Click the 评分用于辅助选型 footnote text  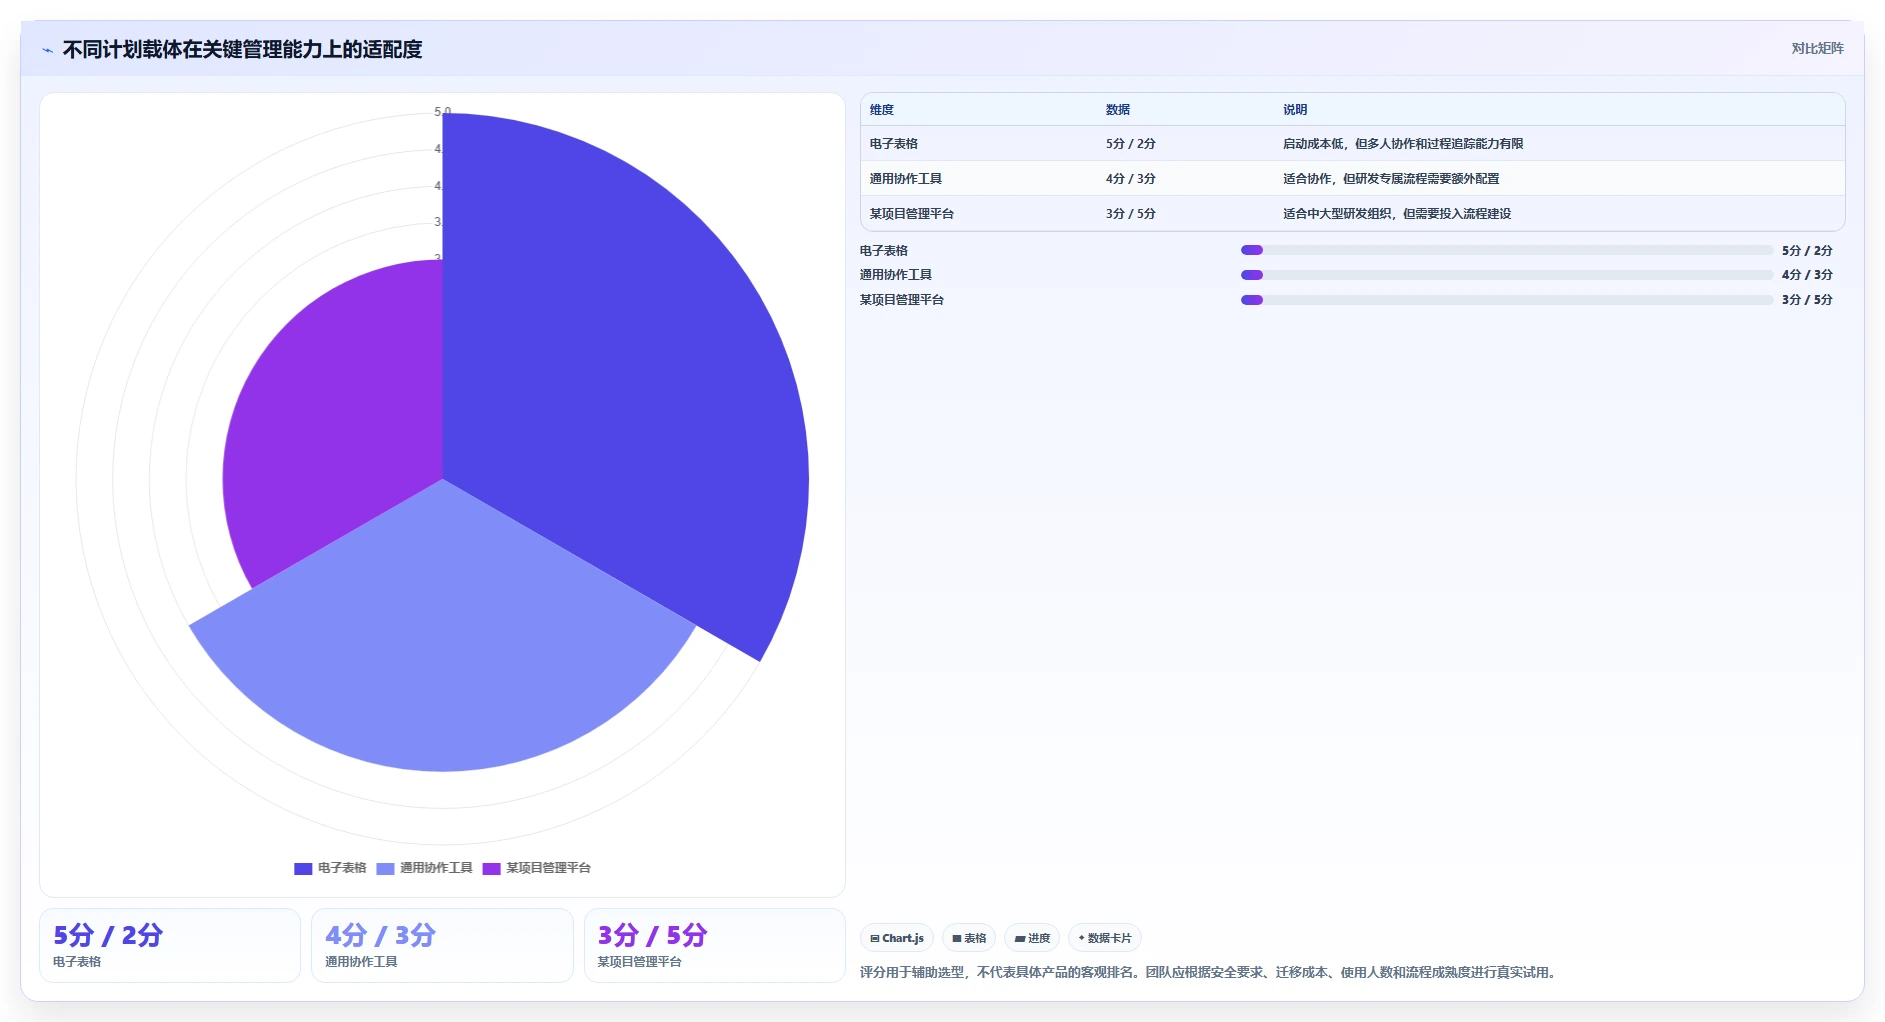[x=1210, y=972]
